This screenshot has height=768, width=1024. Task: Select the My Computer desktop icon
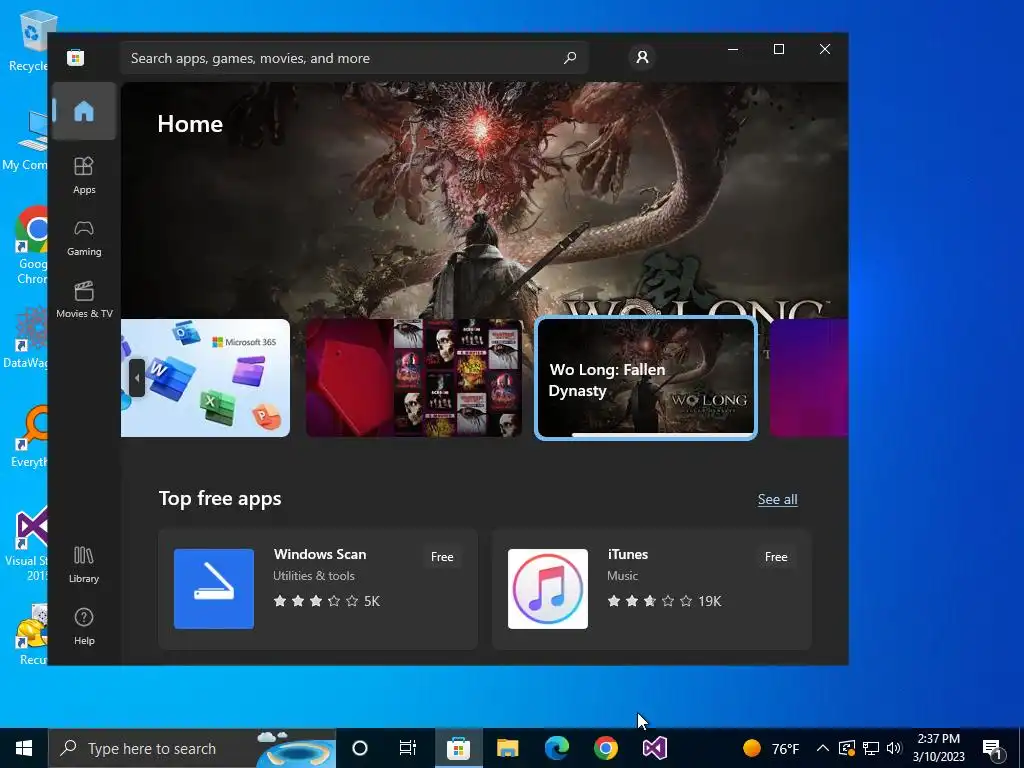(26, 140)
